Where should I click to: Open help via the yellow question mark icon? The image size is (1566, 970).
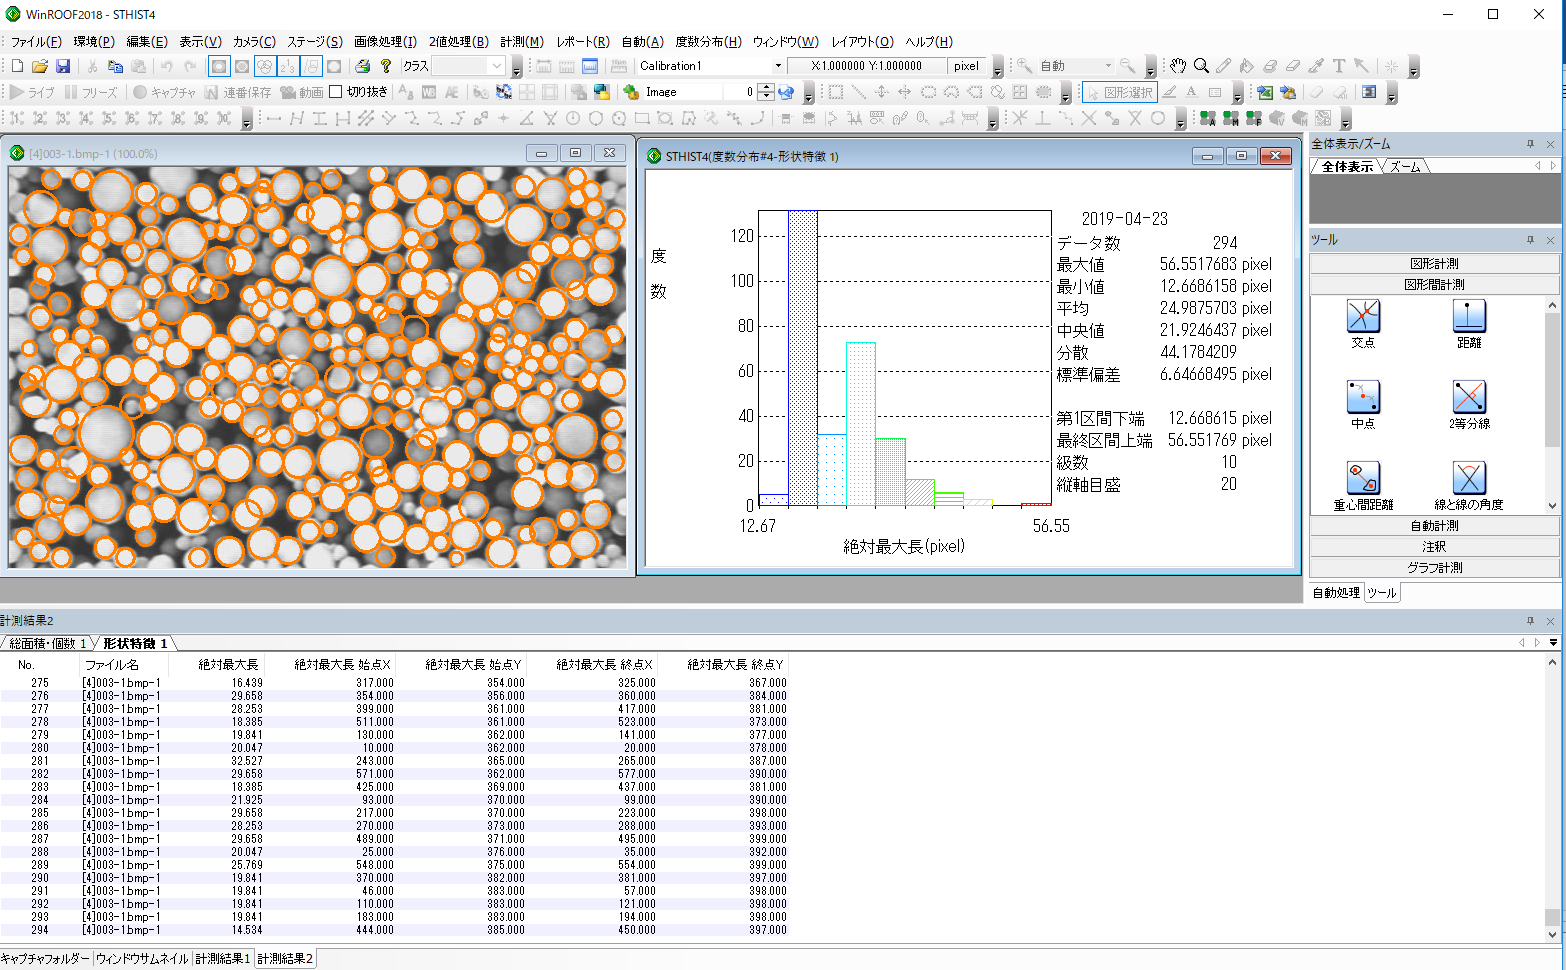click(386, 66)
